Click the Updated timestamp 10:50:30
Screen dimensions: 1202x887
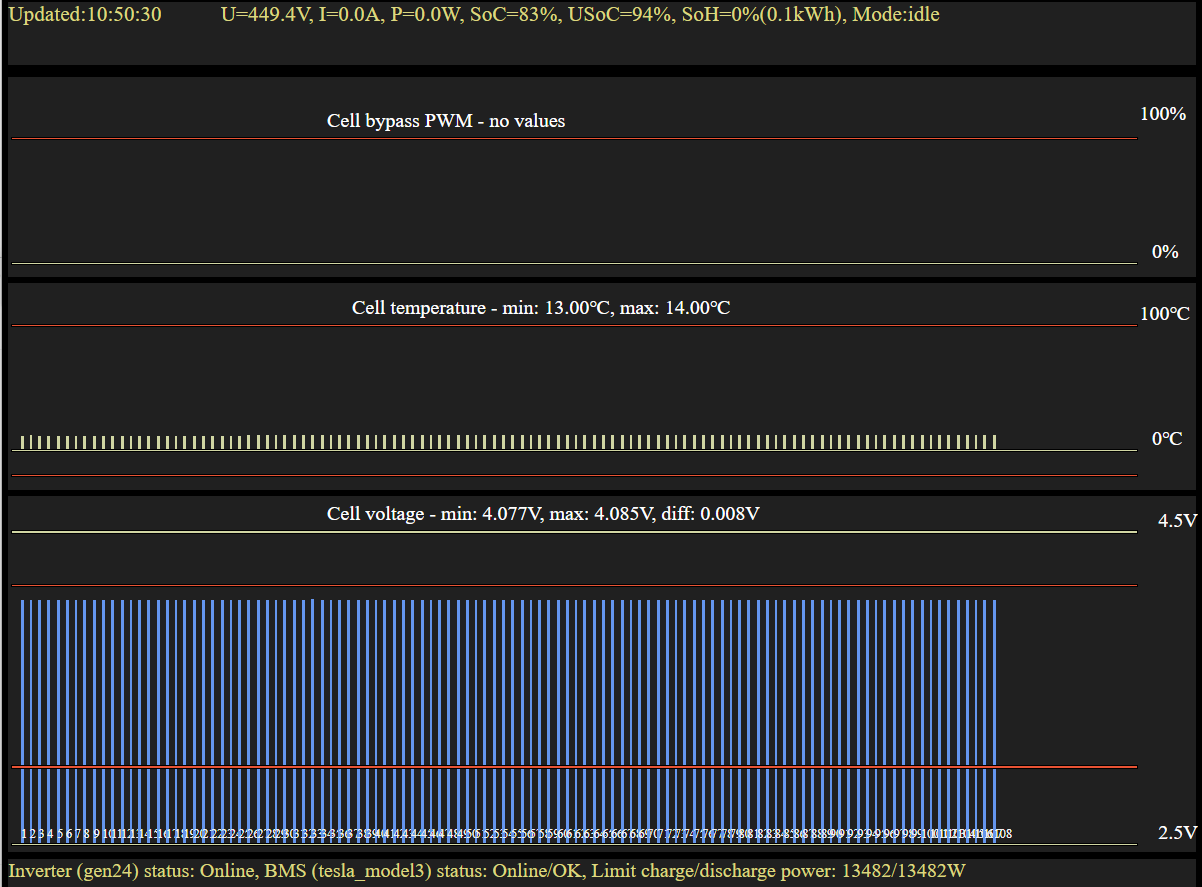click(x=85, y=15)
